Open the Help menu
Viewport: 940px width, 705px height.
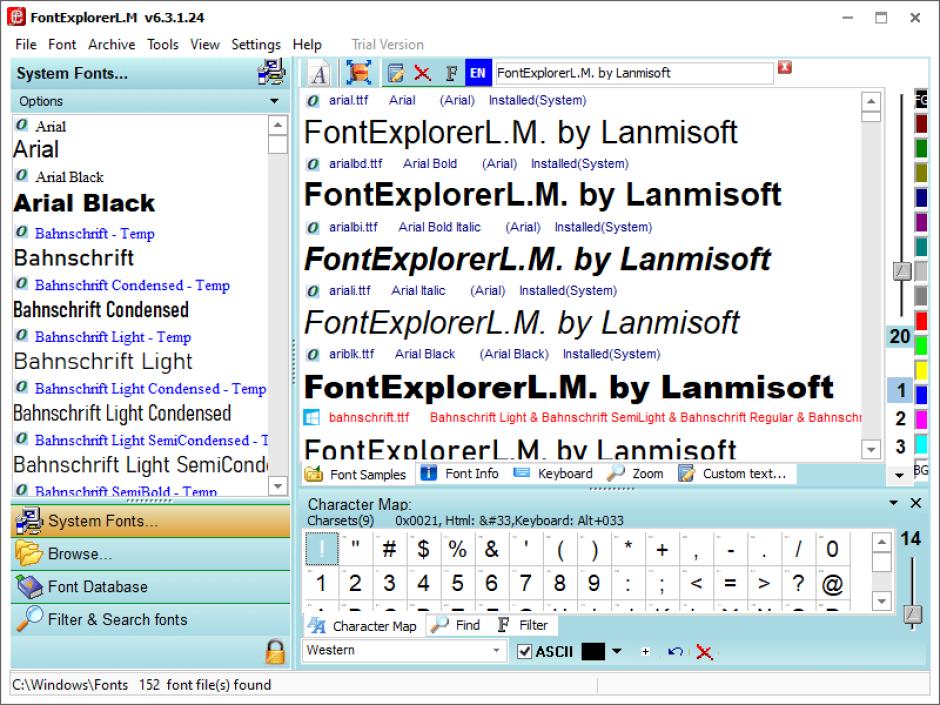[x=307, y=44]
